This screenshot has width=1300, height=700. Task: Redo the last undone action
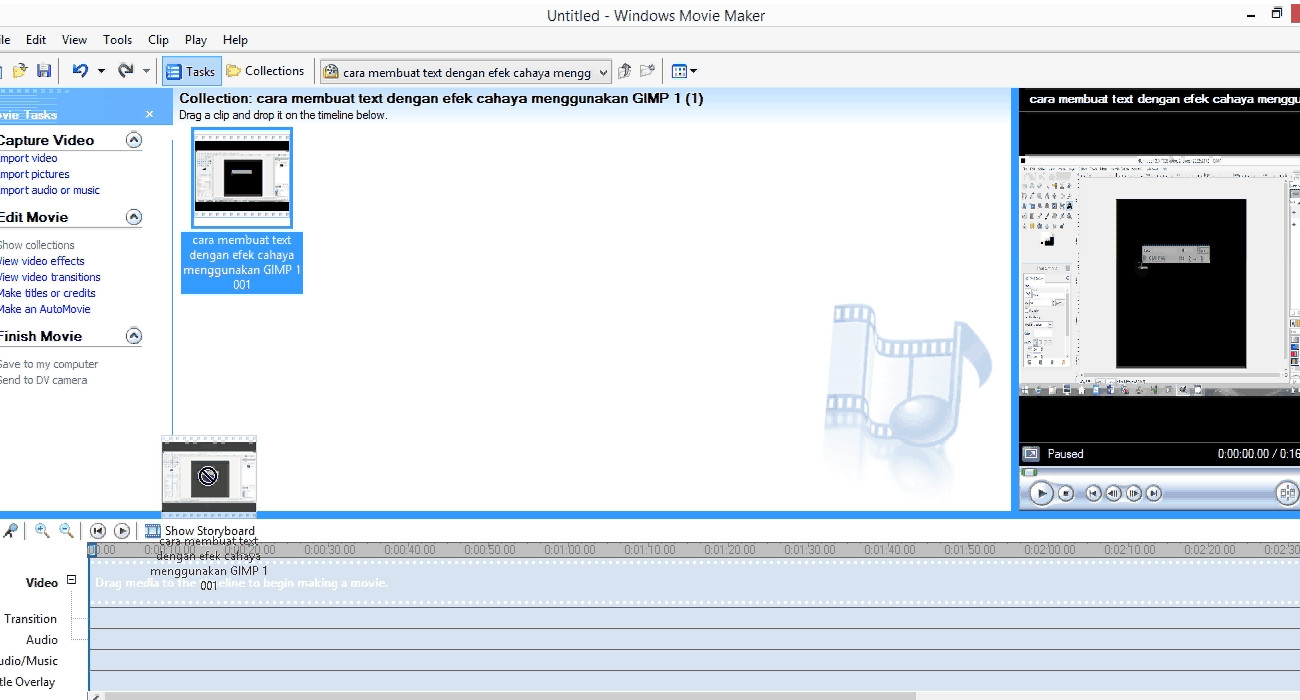click(x=125, y=71)
